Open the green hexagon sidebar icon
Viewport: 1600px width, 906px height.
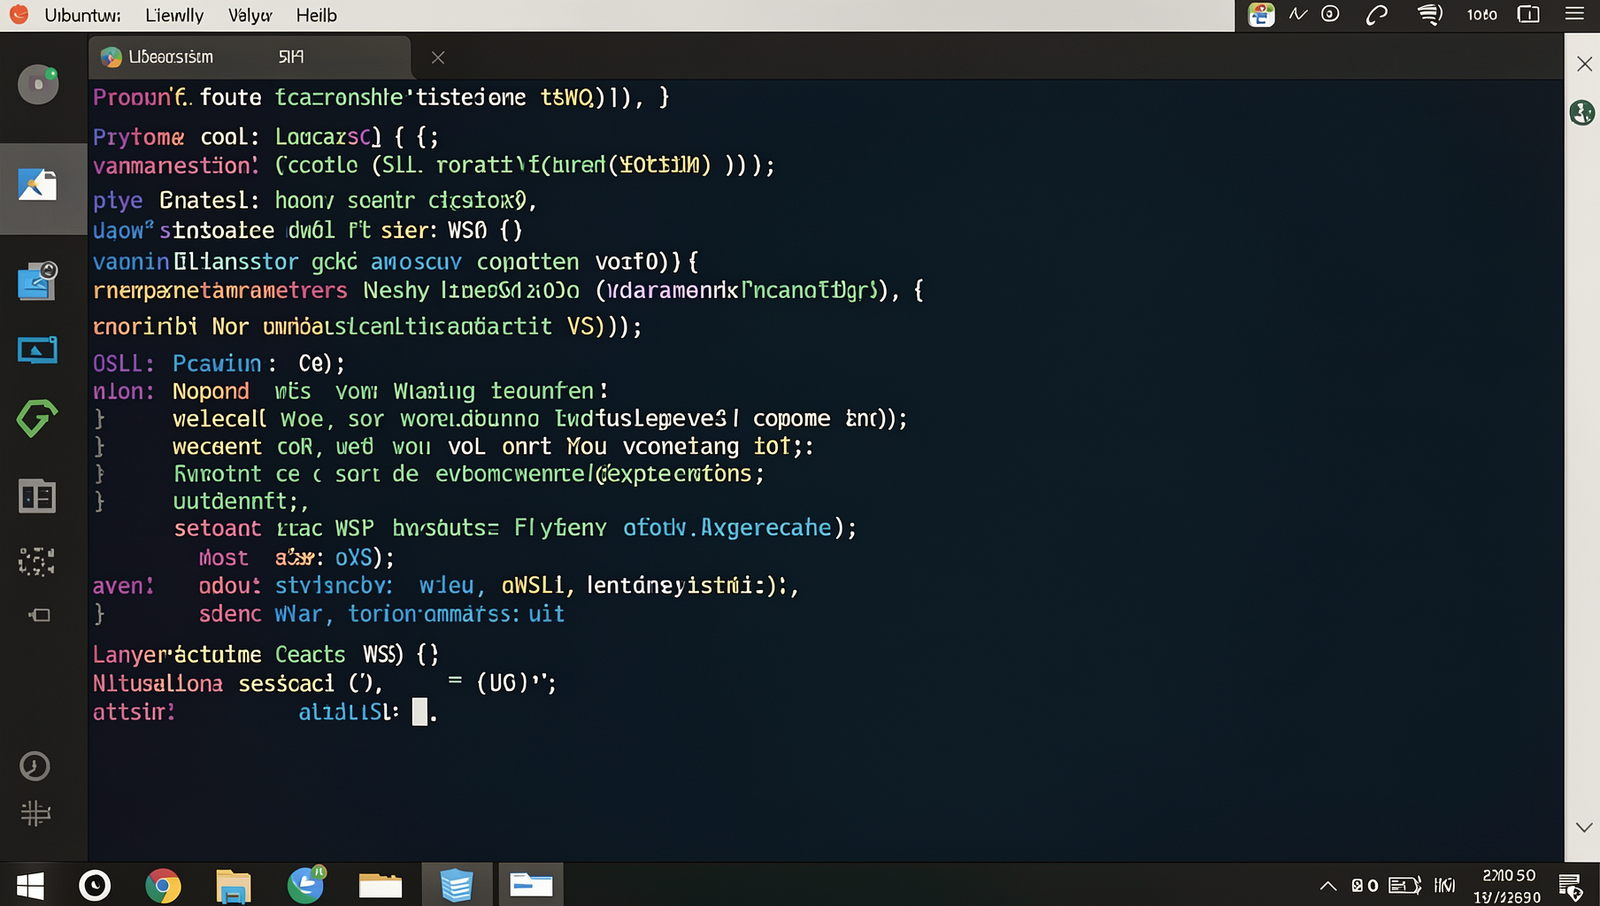(37, 417)
